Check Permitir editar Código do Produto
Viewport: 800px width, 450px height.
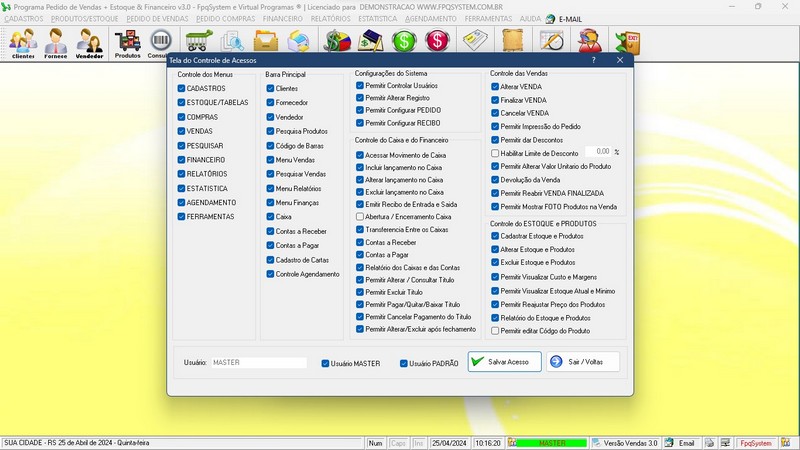click(x=495, y=331)
